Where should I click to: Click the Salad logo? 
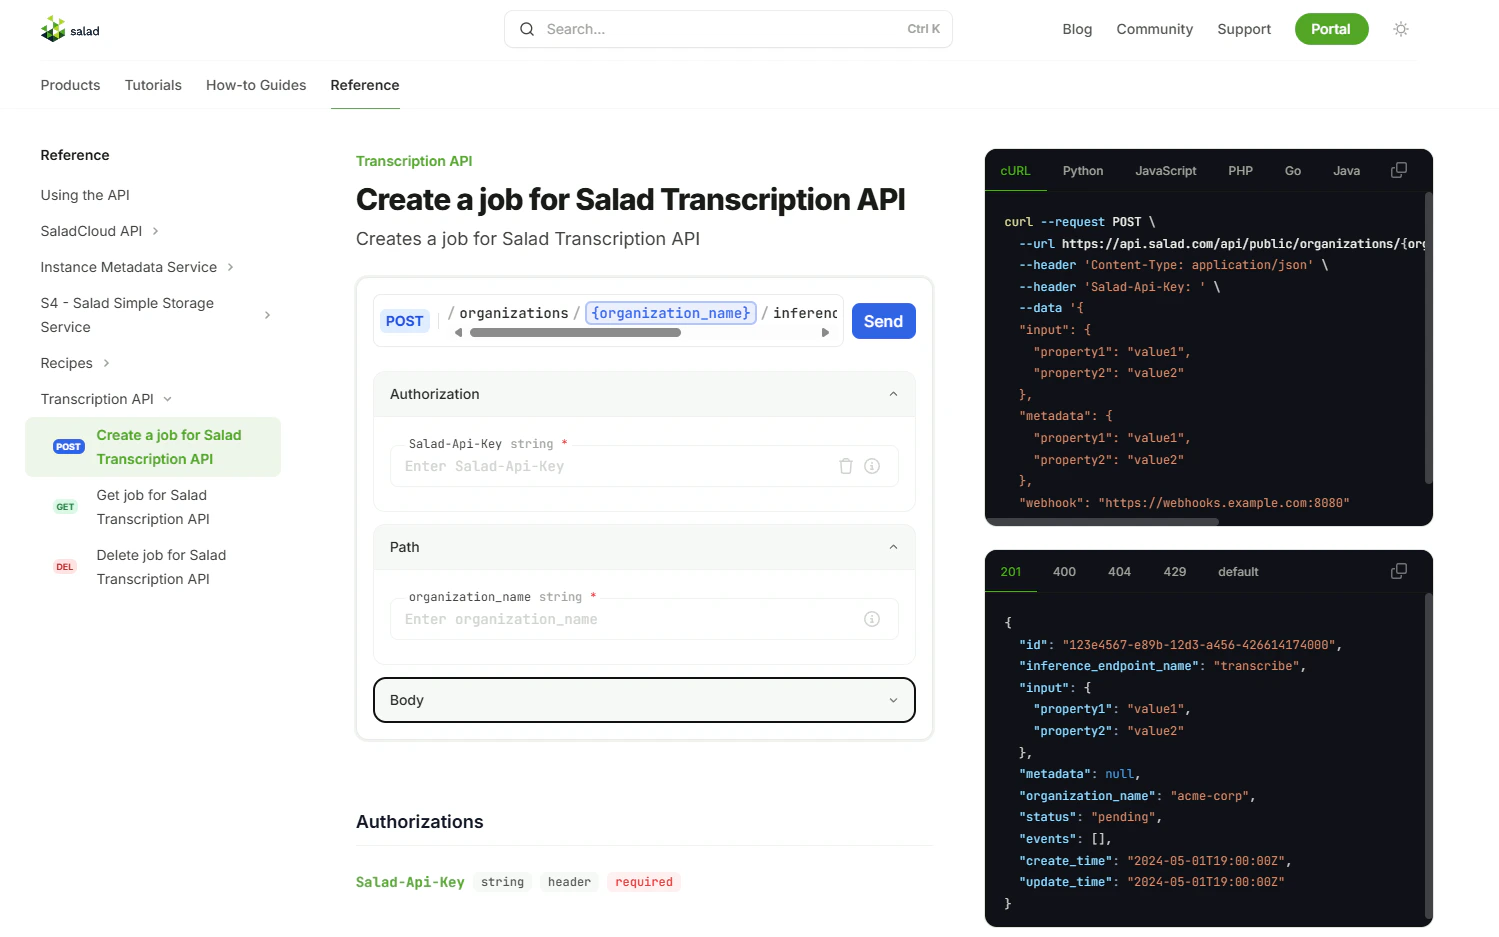[x=70, y=30]
